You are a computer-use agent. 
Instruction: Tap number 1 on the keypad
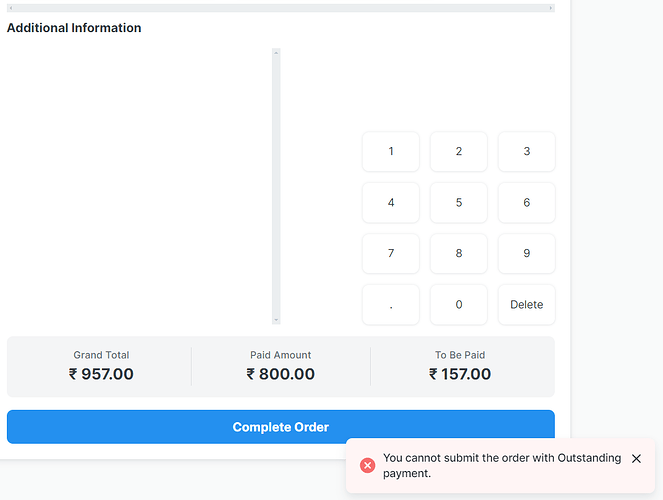pyautogui.click(x=391, y=151)
